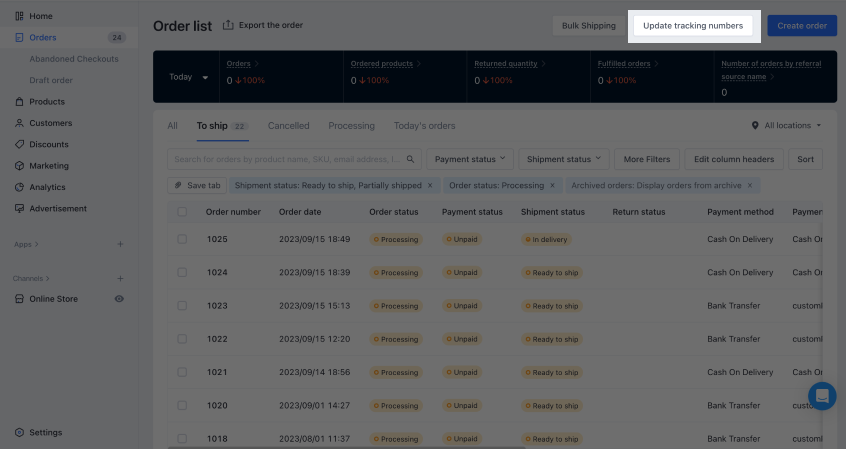The height and width of the screenshot is (449, 846).
Task: Click the location pin icon
Action: tap(755, 125)
